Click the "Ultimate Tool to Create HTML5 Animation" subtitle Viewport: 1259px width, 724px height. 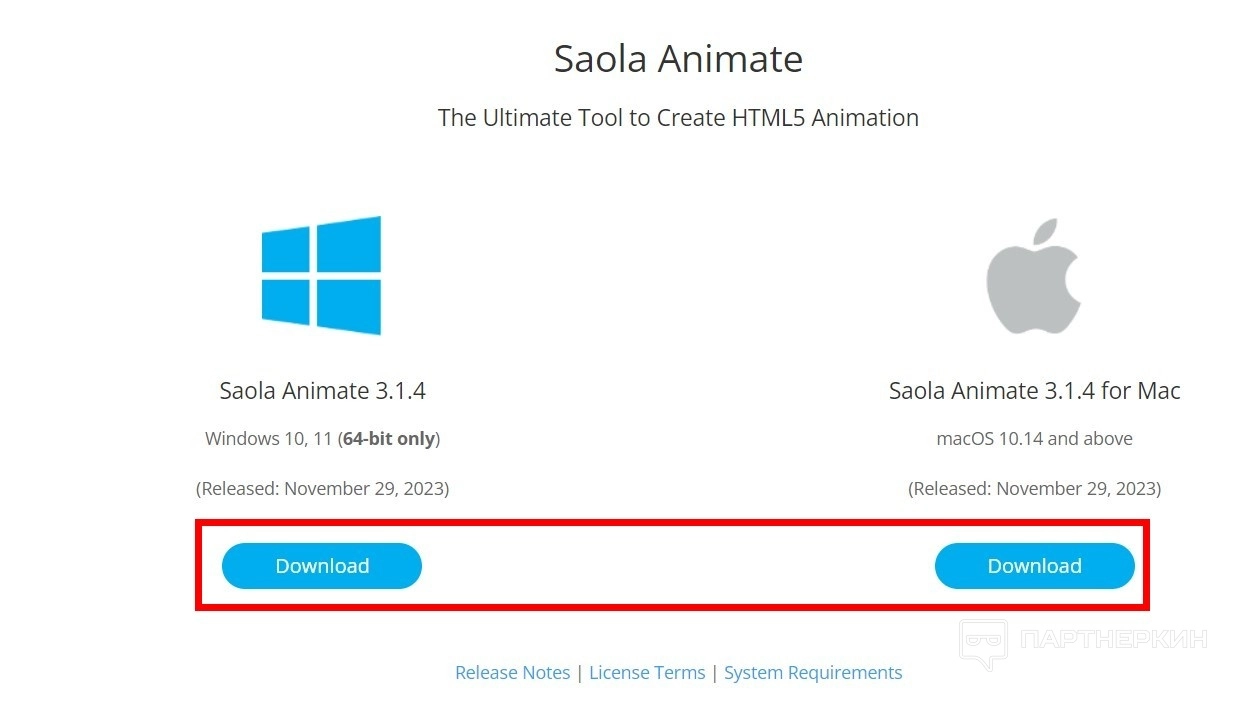click(678, 118)
